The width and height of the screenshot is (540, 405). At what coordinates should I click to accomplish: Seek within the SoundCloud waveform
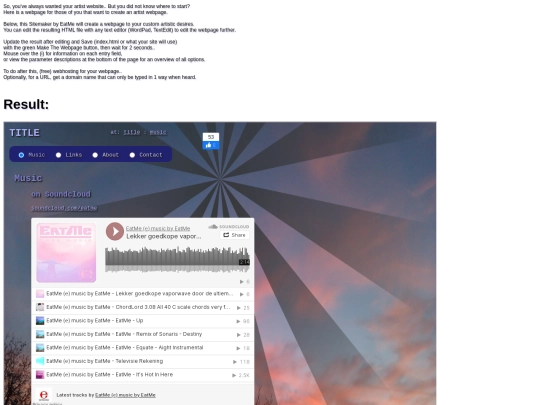pyautogui.click(x=177, y=260)
